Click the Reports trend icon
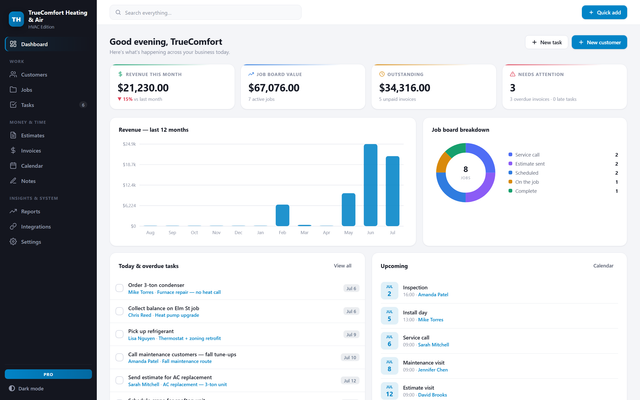The image size is (640, 400). pos(13,211)
